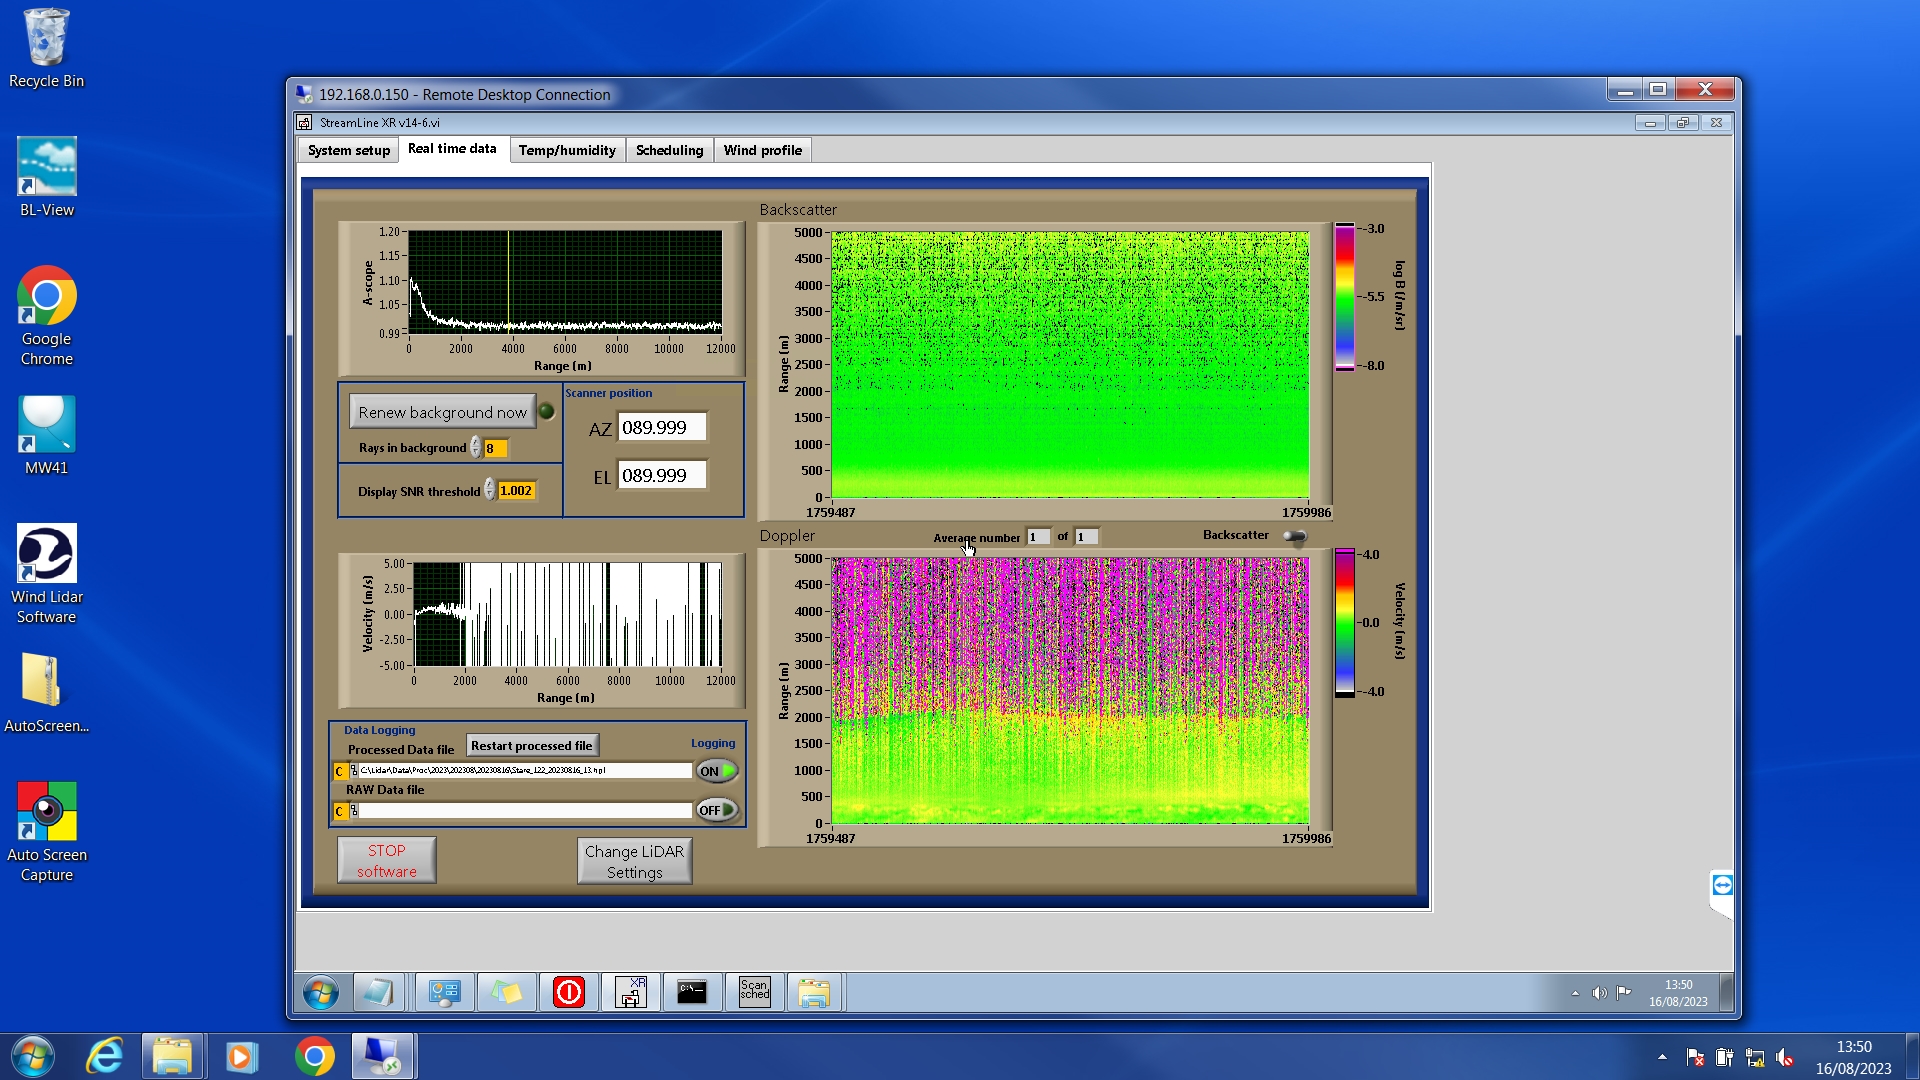Open the command prompt taskbar icon
Image resolution: width=1920 pixels, height=1080 pixels.
[692, 992]
